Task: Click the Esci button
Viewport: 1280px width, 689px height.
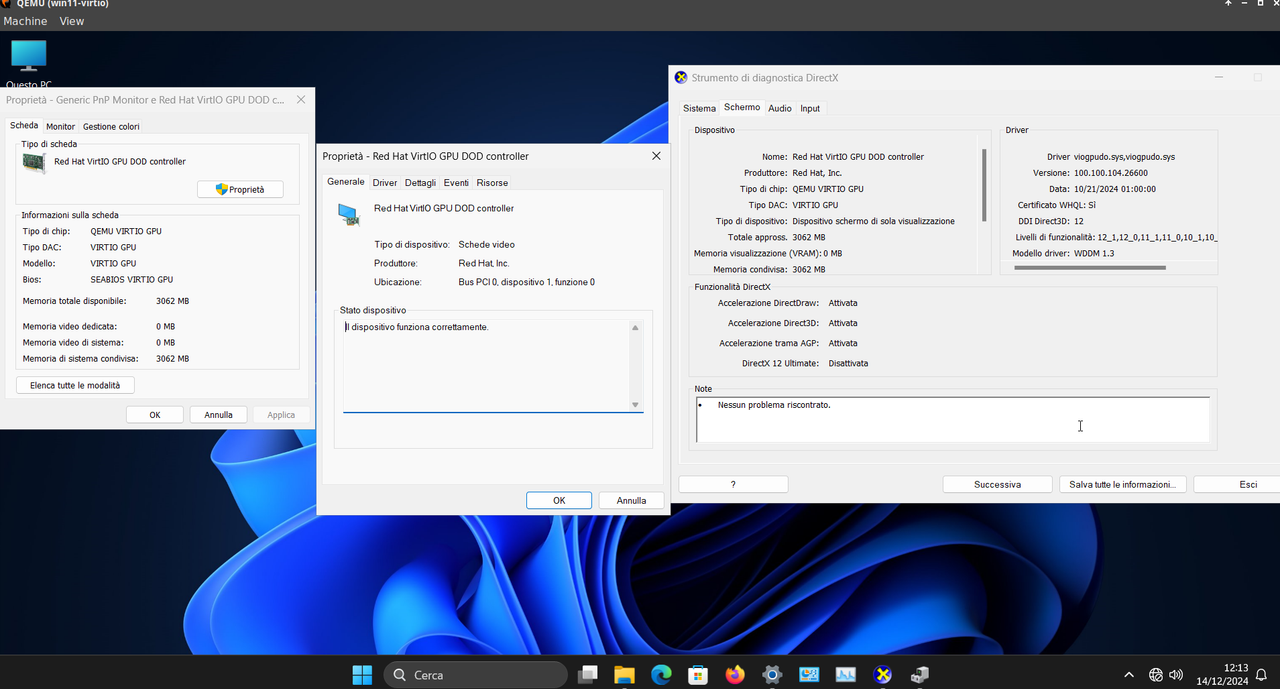Action: [1237, 484]
